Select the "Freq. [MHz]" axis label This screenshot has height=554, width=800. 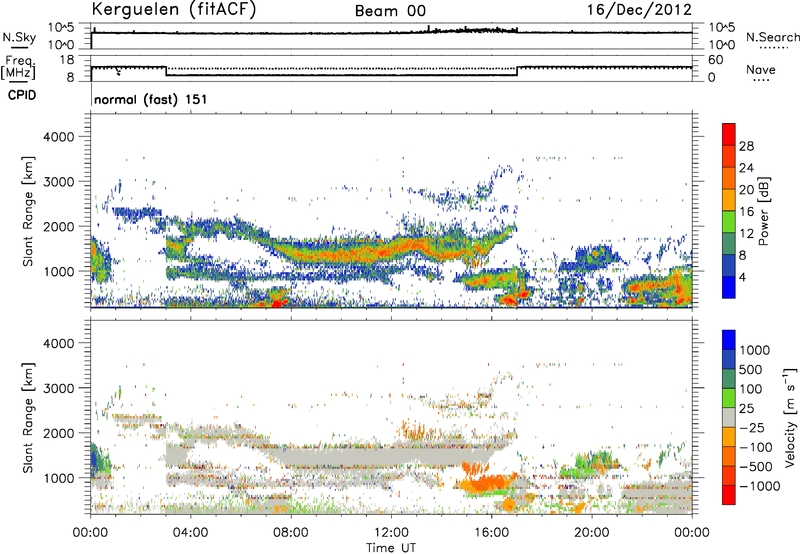18,67
